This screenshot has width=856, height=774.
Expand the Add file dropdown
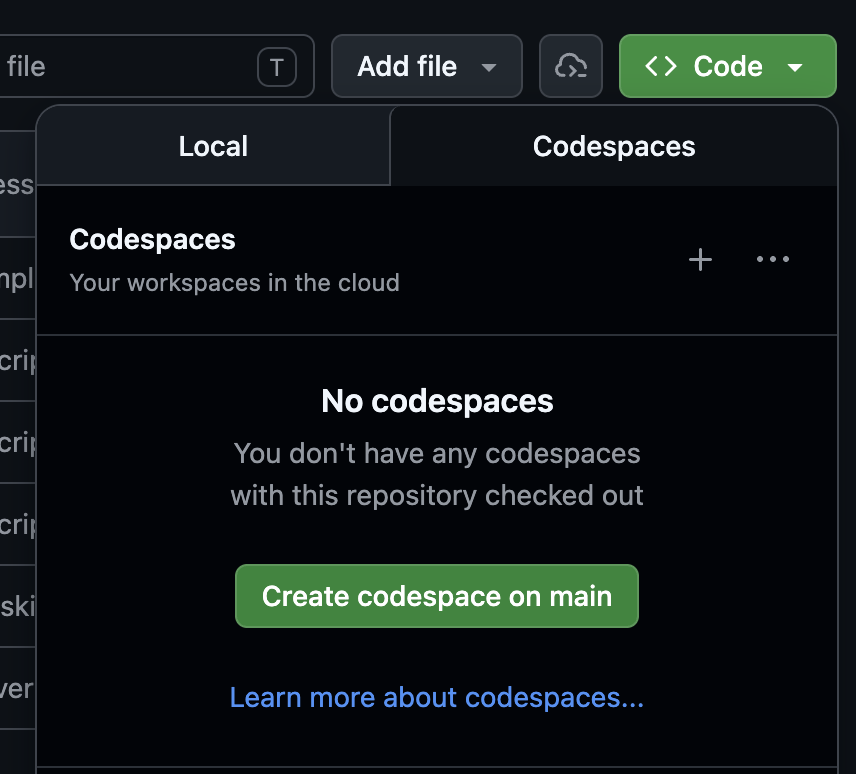(427, 66)
